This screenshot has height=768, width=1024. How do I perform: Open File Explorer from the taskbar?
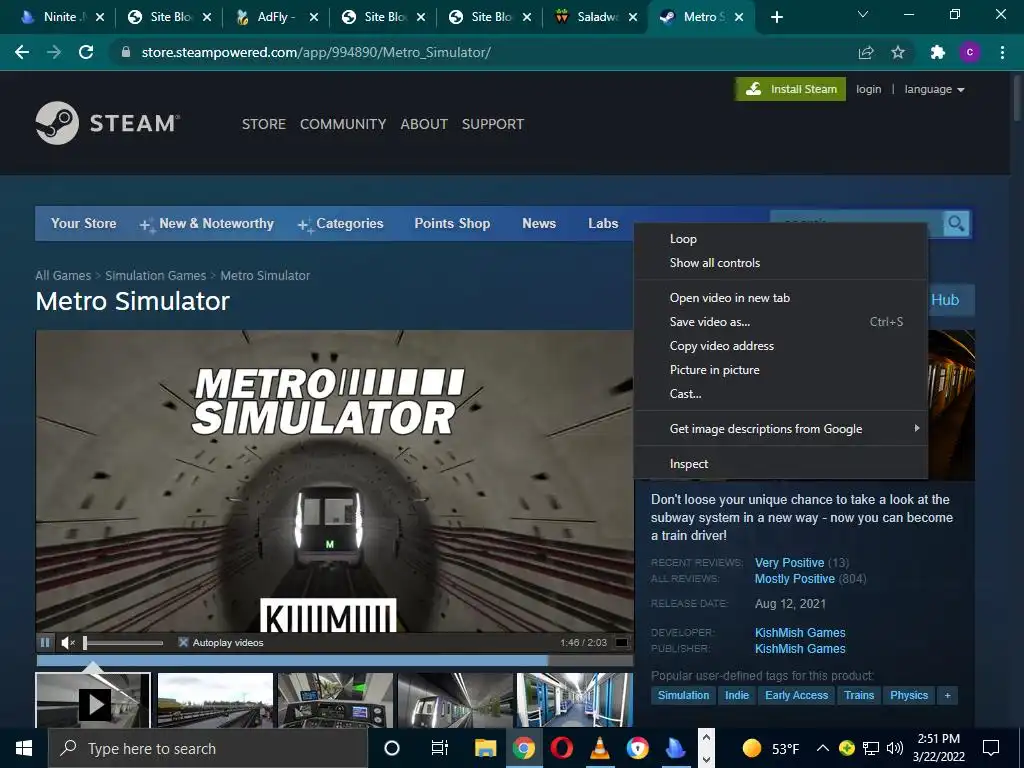click(x=485, y=748)
